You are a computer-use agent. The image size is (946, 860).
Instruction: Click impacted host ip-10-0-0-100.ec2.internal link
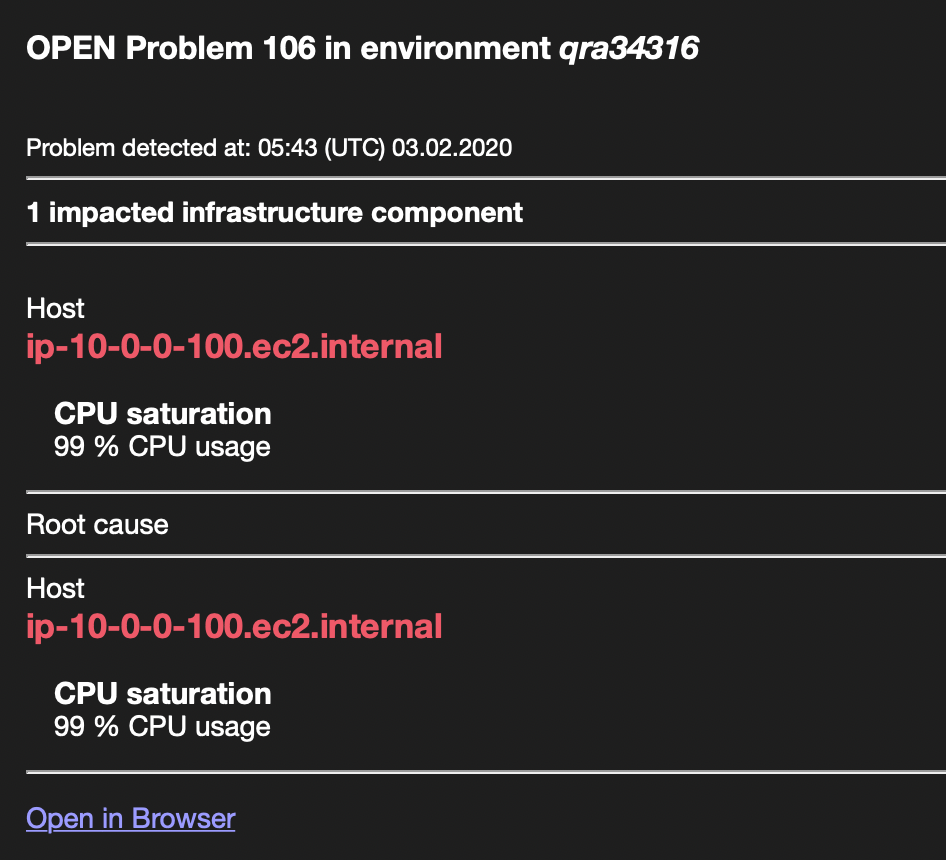234,347
